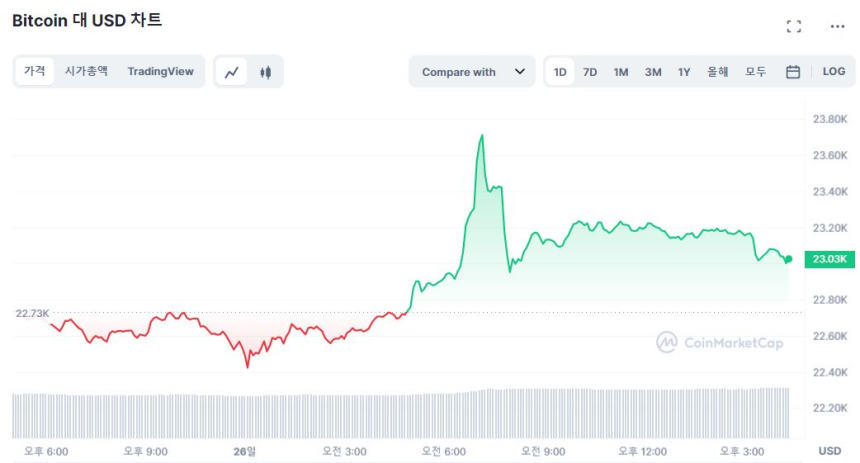Open the calendar date range picker
Screen dimensions: 860x463
(793, 72)
